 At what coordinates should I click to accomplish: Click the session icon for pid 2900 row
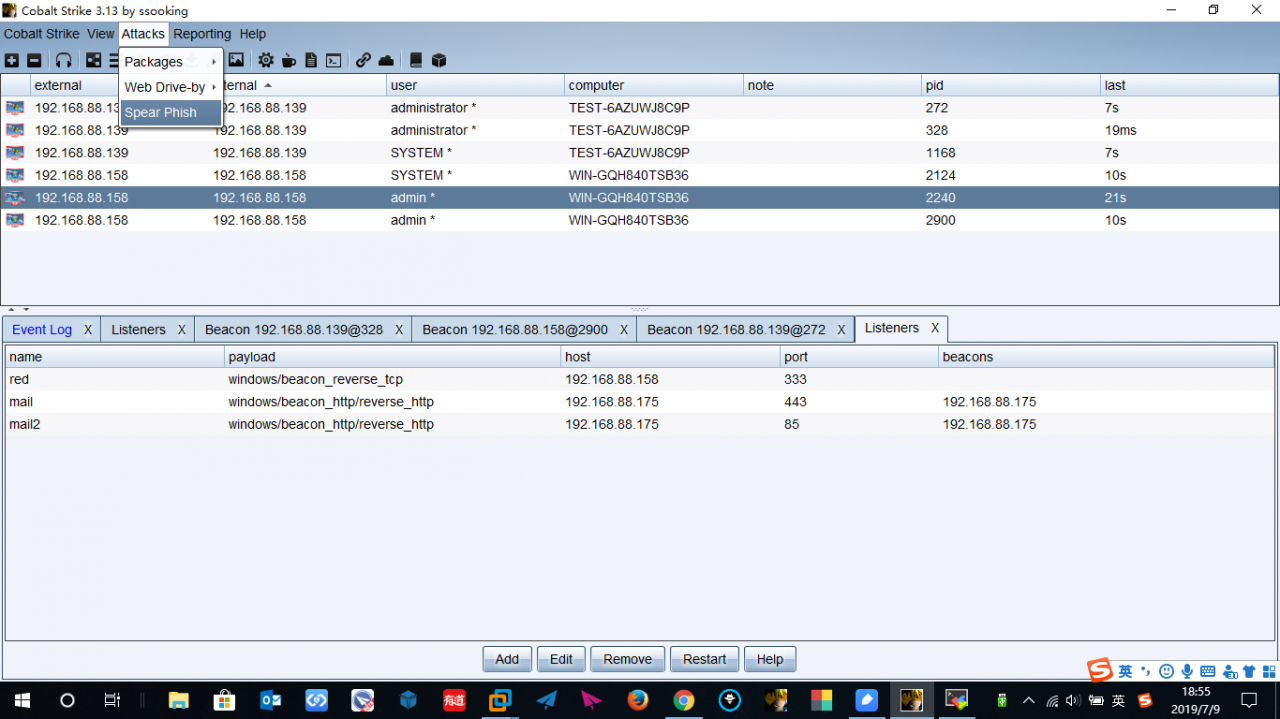point(15,220)
